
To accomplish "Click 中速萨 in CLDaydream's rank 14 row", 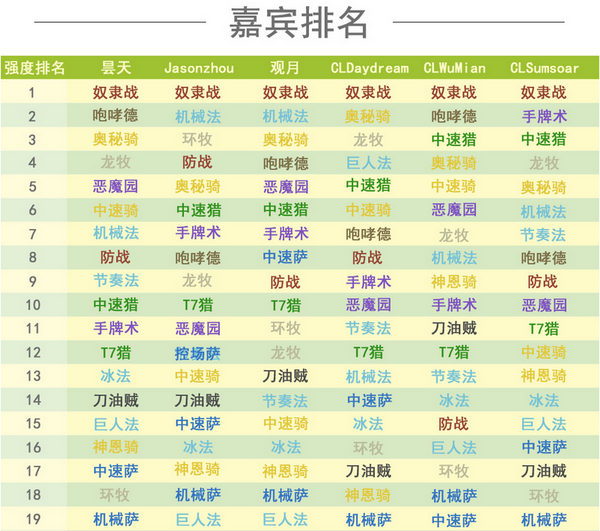I will point(370,400).
